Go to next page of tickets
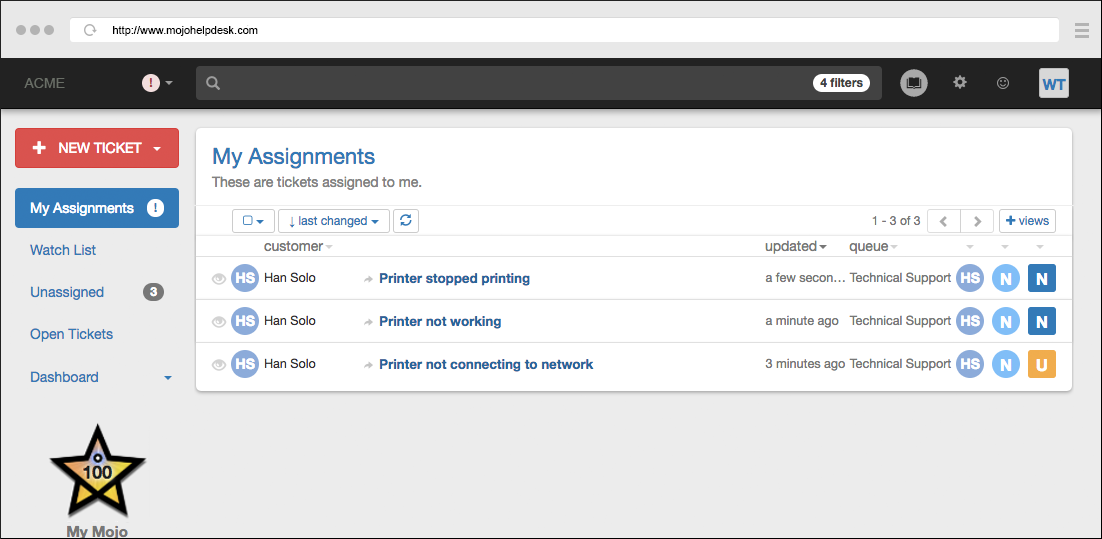 click(977, 221)
